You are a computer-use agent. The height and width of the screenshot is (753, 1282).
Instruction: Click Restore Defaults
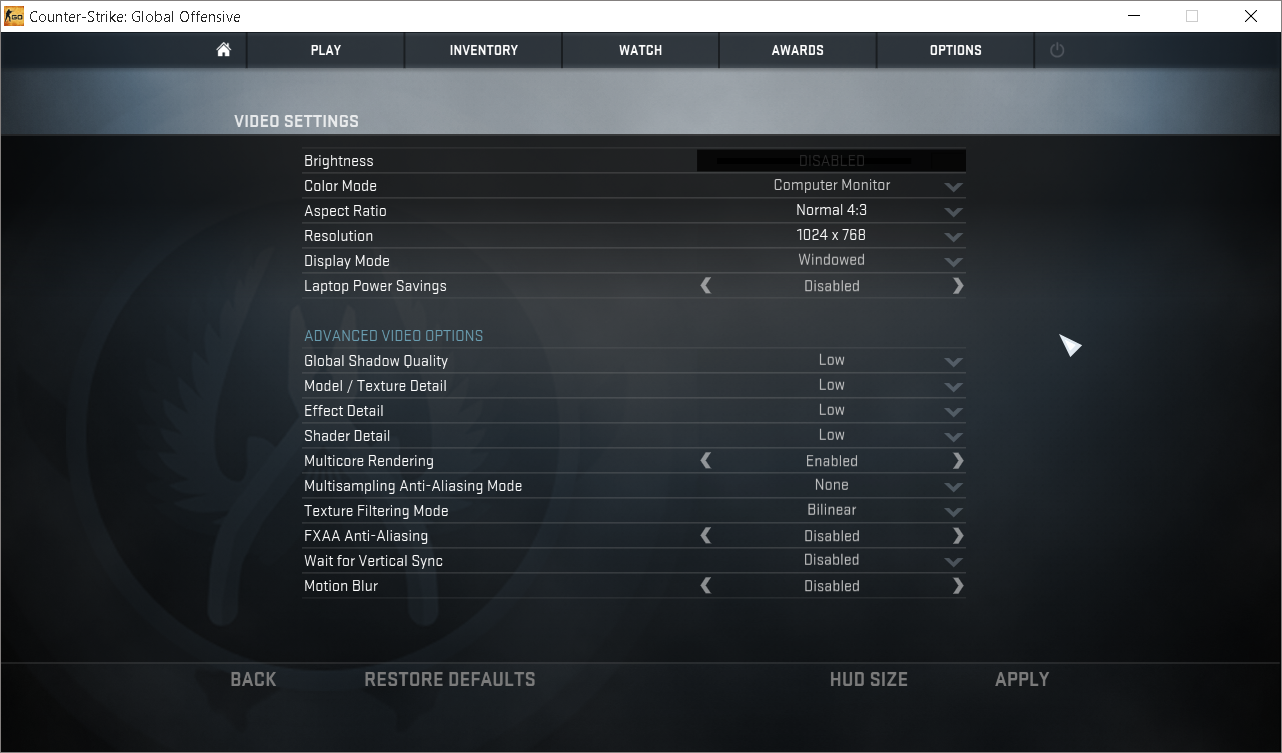(x=450, y=679)
